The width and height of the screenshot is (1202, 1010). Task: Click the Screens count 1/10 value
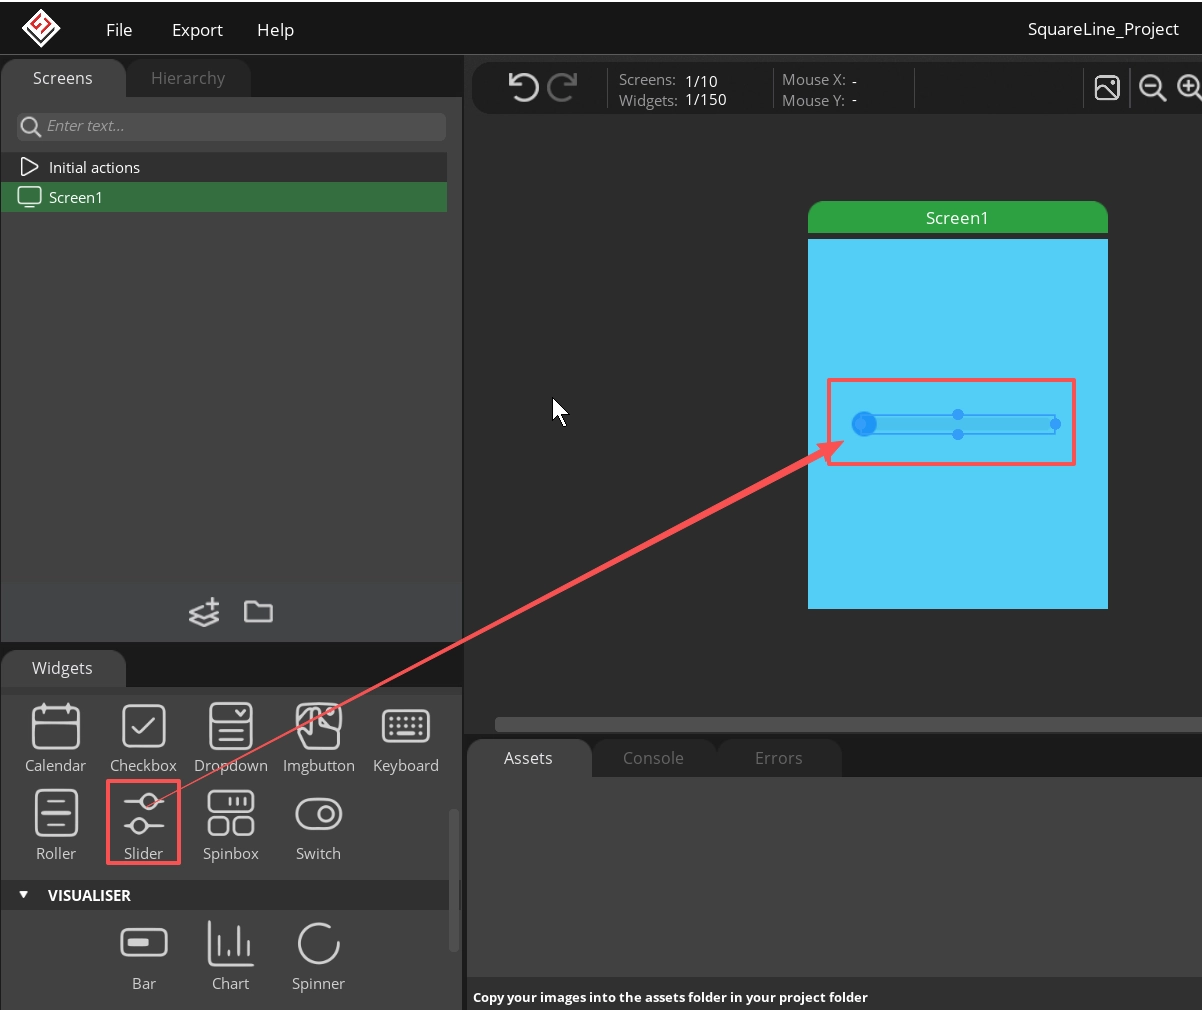701,81
